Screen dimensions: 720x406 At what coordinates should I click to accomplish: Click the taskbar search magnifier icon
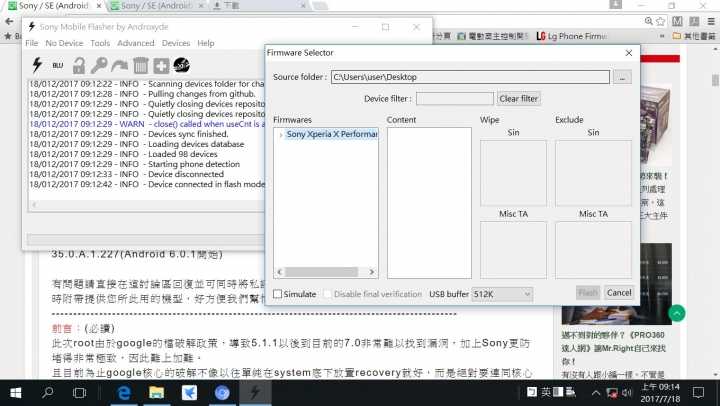[48, 393]
